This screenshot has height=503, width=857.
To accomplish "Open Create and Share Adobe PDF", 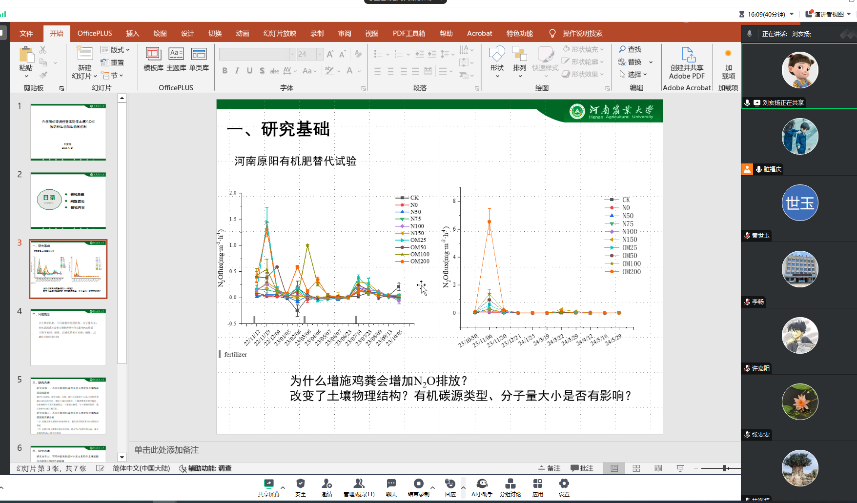I will pos(686,62).
